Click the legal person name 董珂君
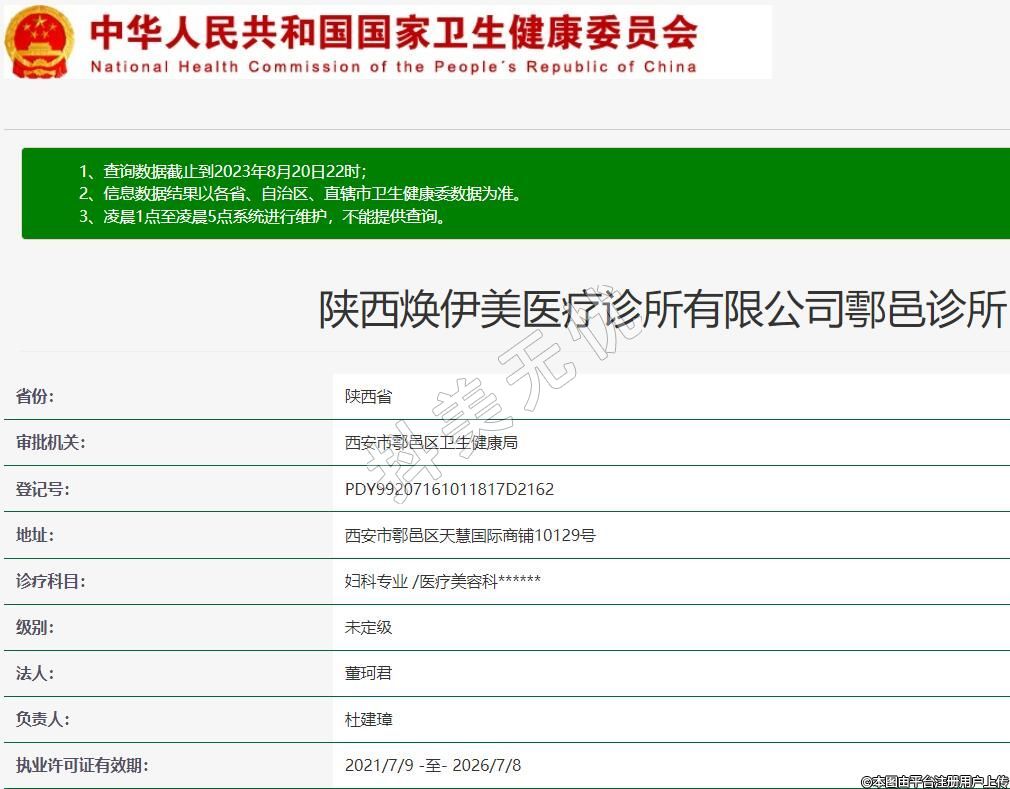The image size is (1010, 789). (x=368, y=673)
